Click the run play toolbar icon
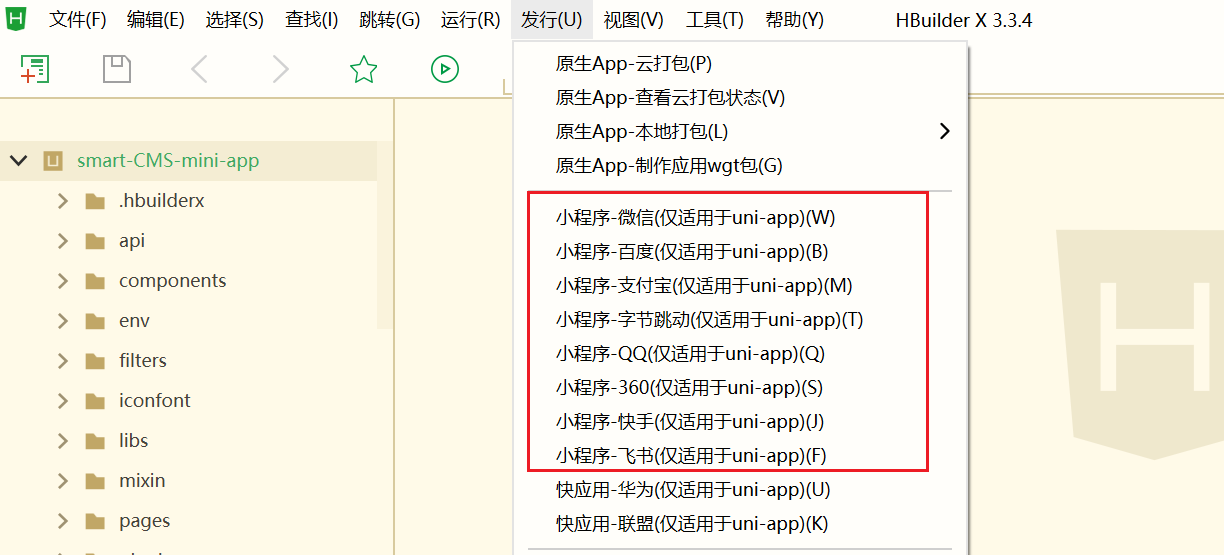 tap(445, 69)
